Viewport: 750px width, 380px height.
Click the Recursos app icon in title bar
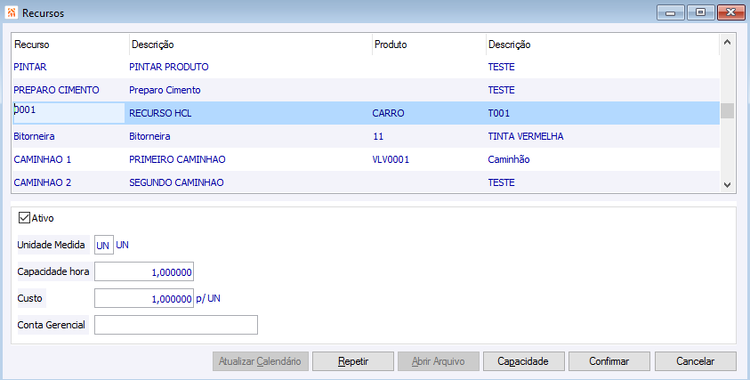11,13
